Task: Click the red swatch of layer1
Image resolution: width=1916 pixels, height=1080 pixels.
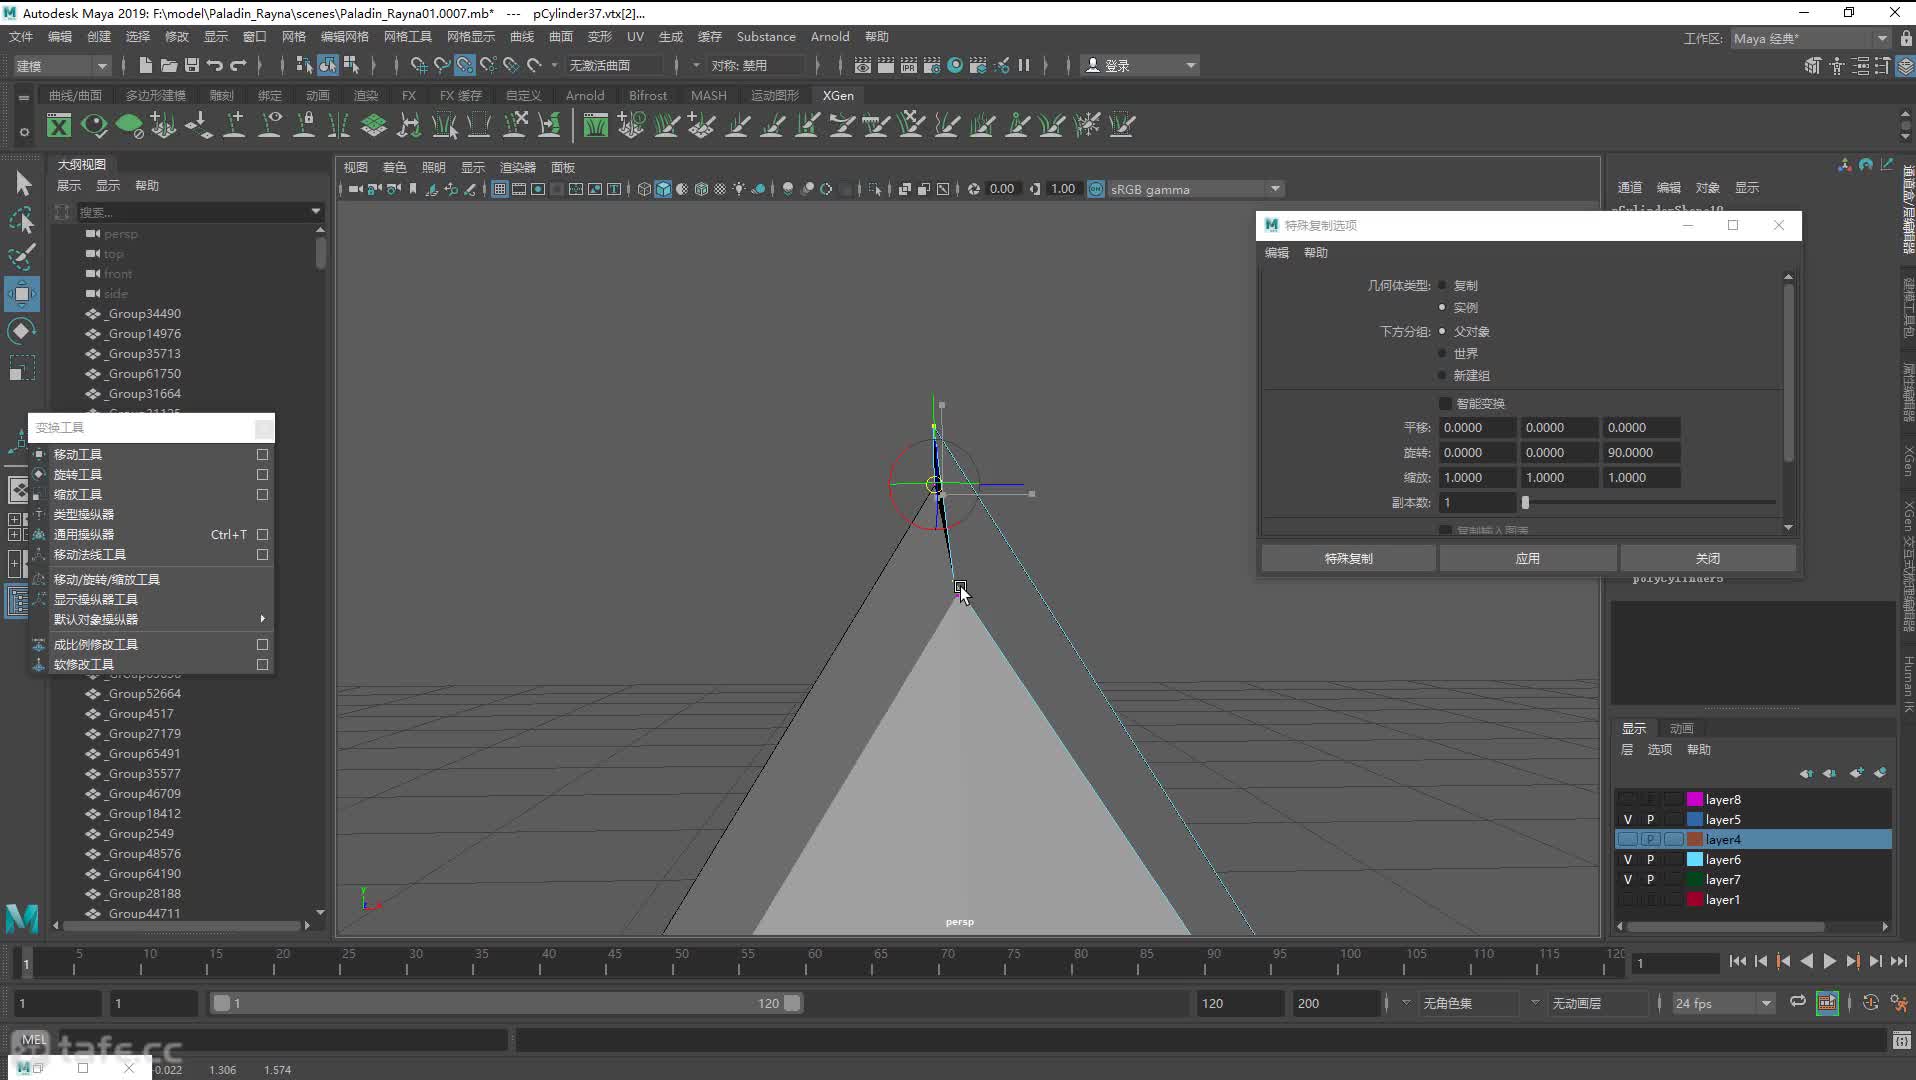Action: 1694,899
